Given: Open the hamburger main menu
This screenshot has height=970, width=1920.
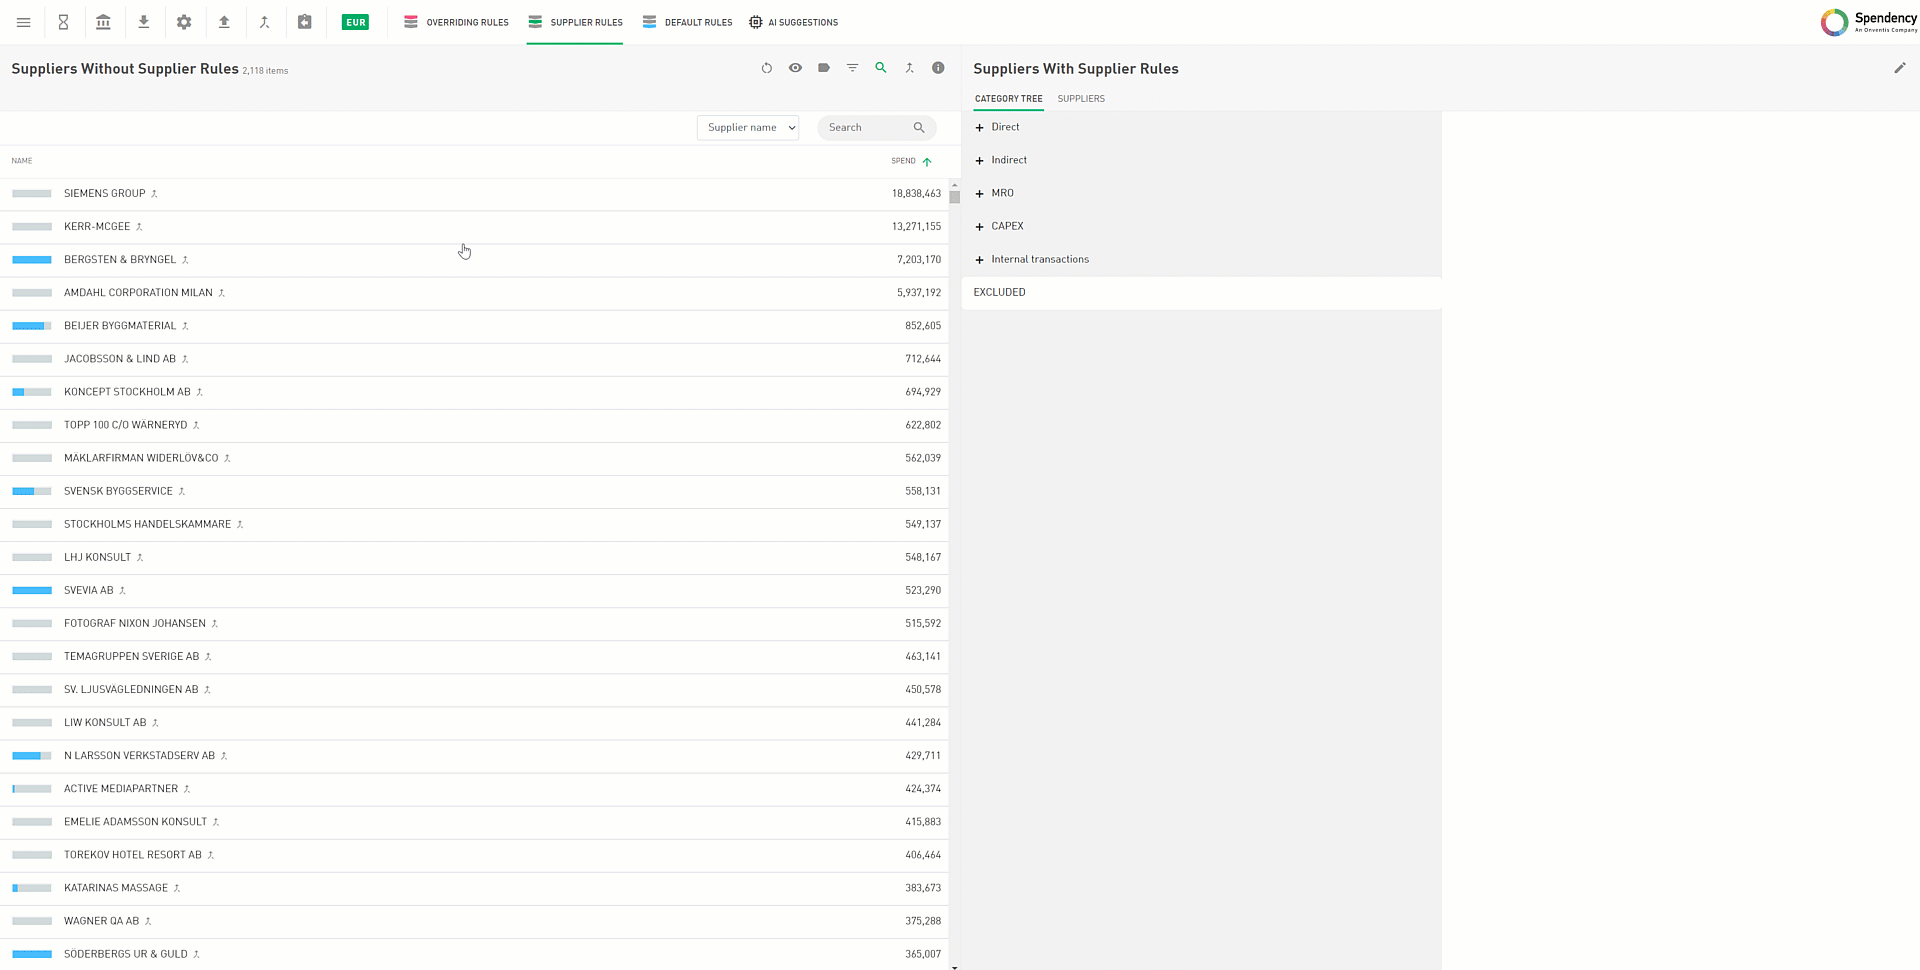Looking at the screenshot, I should point(23,22).
